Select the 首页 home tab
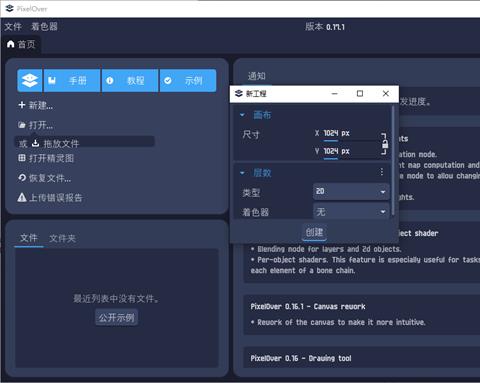This screenshot has width=480, height=383. 21,44
